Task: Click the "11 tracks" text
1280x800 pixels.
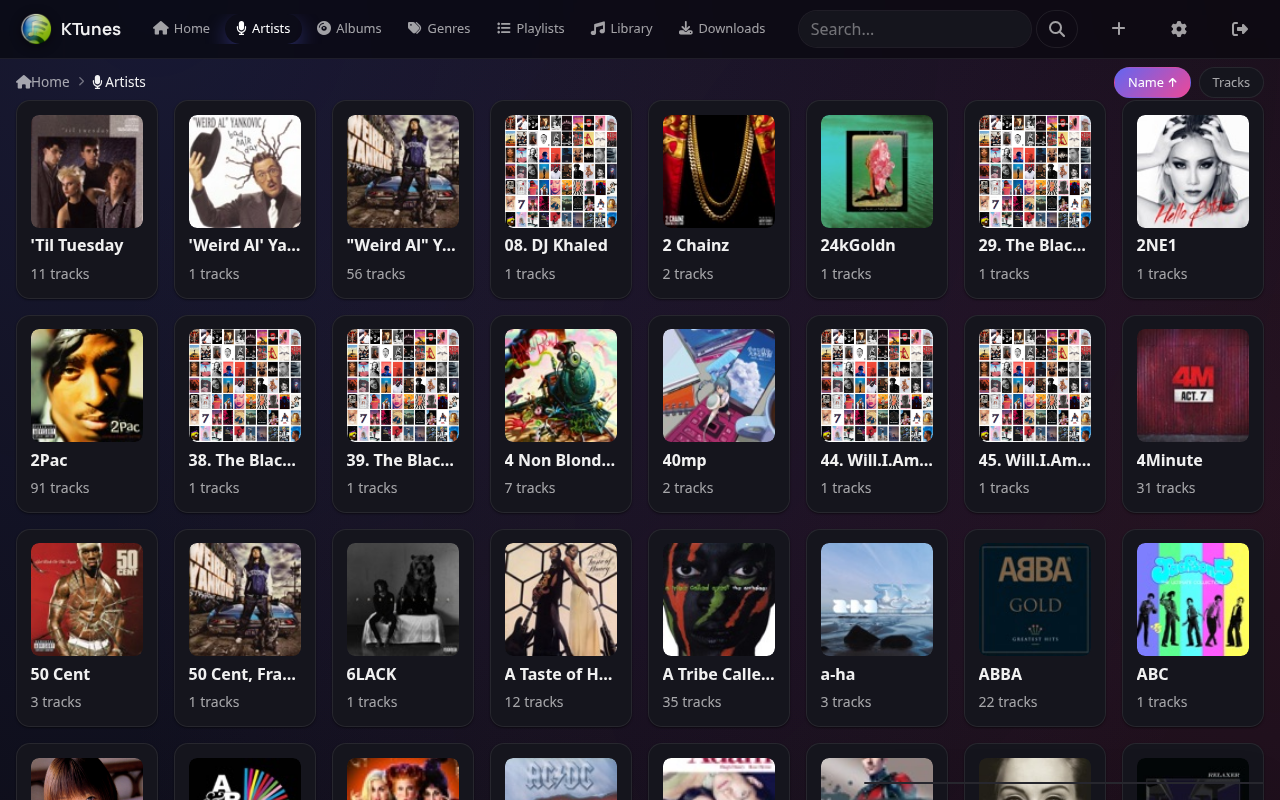Action: pos(60,274)
